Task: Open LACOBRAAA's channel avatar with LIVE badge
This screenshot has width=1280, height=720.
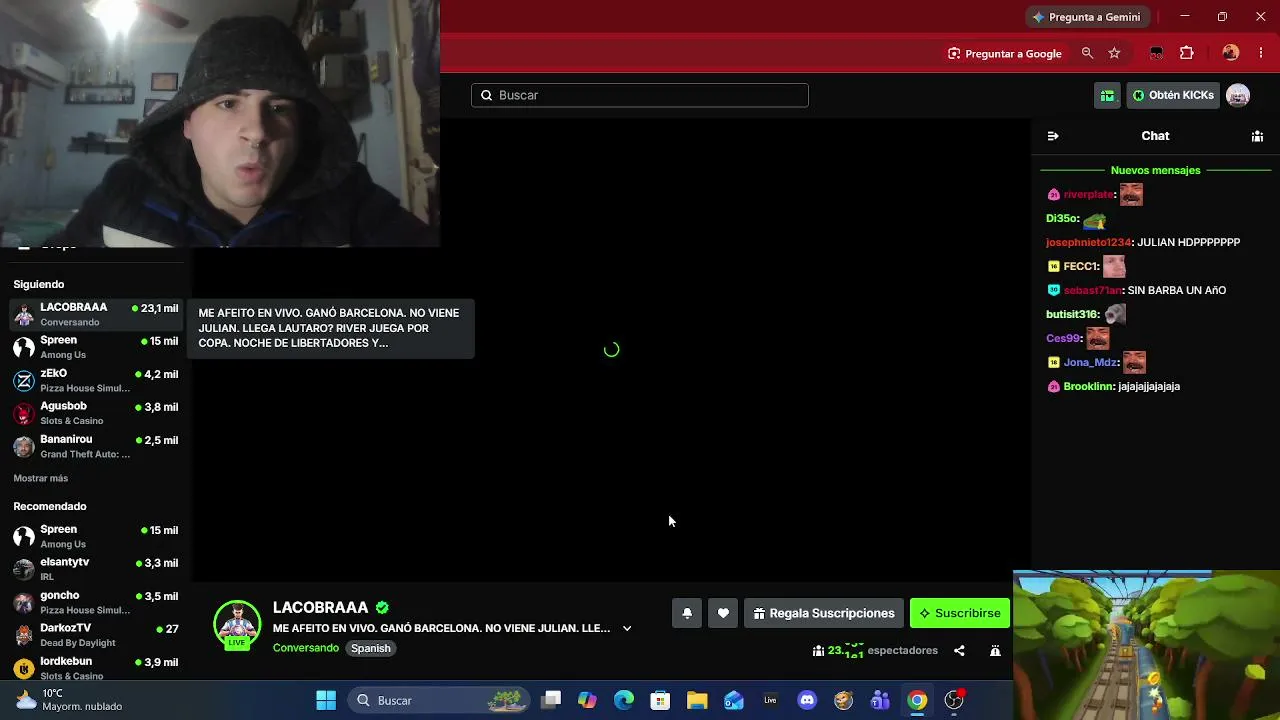Action: [237, 625]
